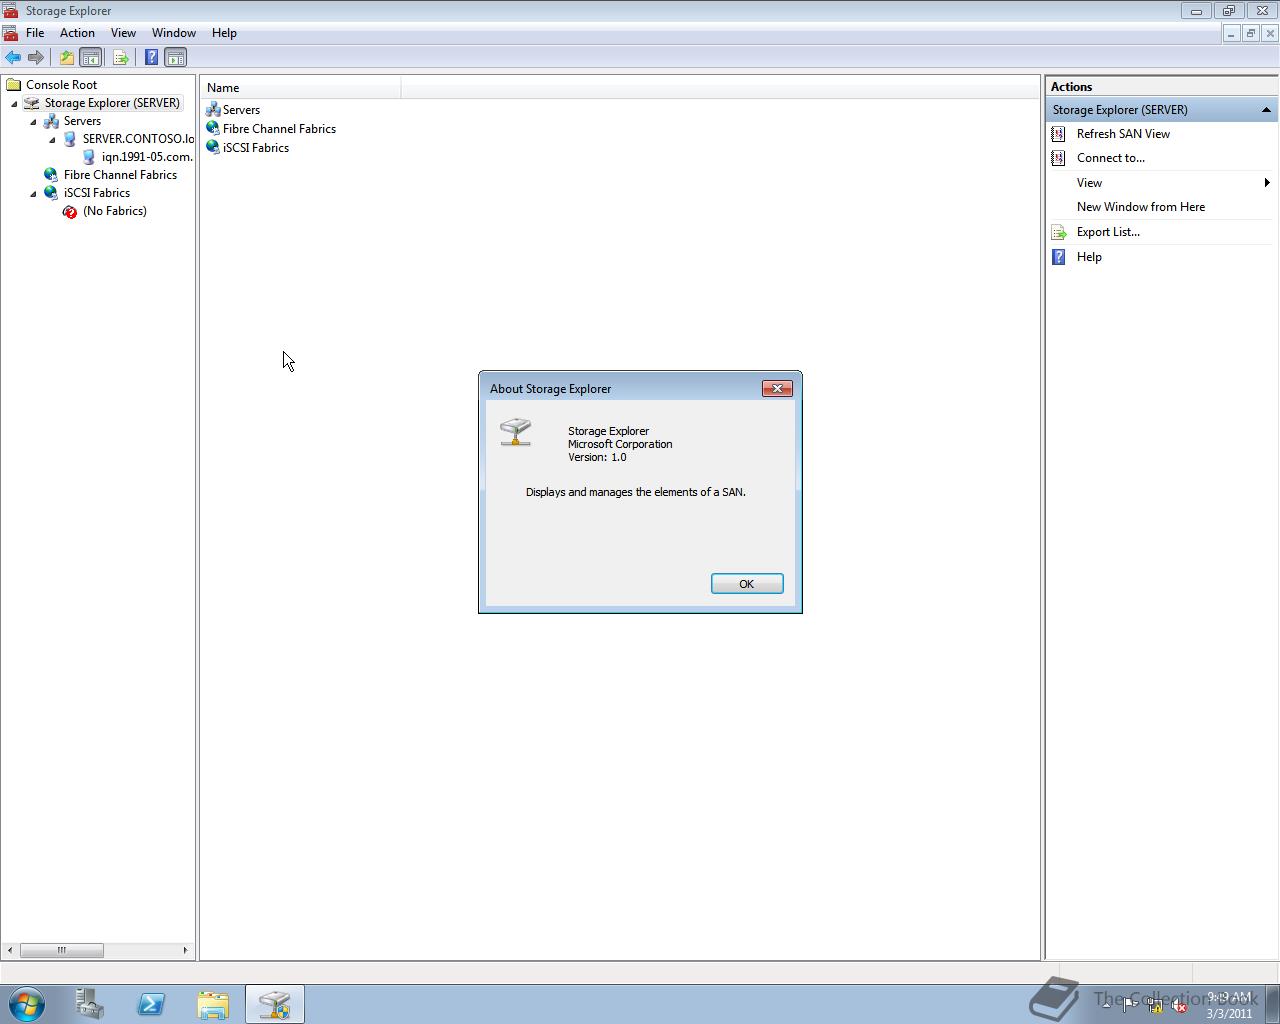Viewport: 1280px width, 1024px height.
Task: Click the Forward arrow toolbar icon
Action: (x=36, y=57)
